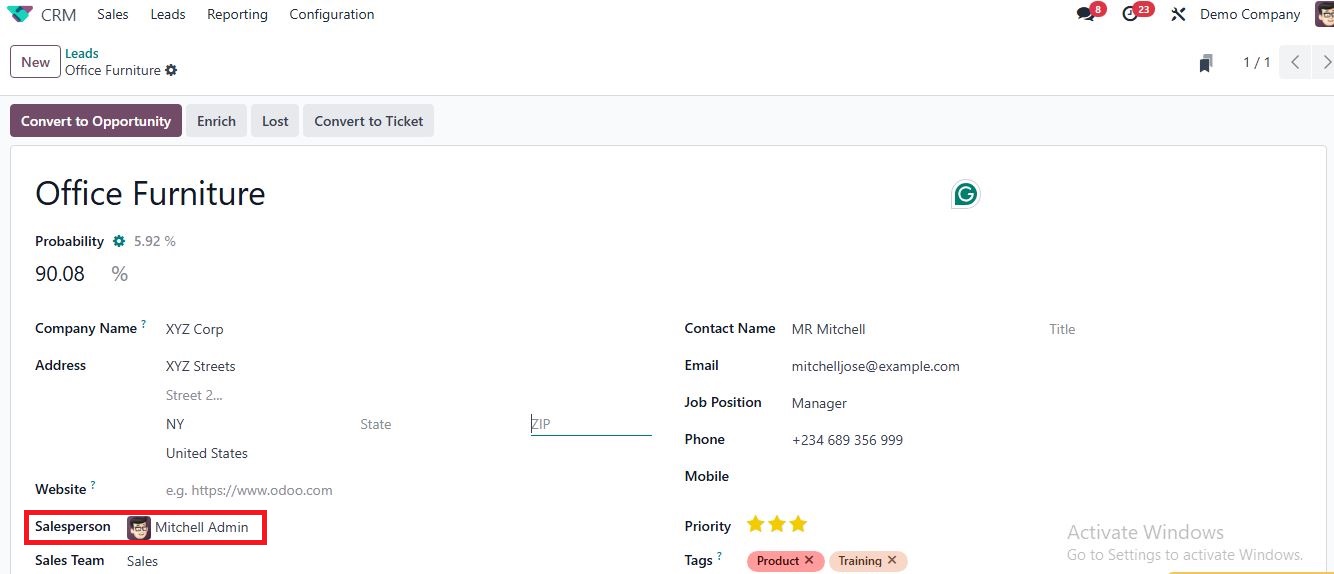
Task: Click Convert to Opportunity button
Action: (96, 121)
